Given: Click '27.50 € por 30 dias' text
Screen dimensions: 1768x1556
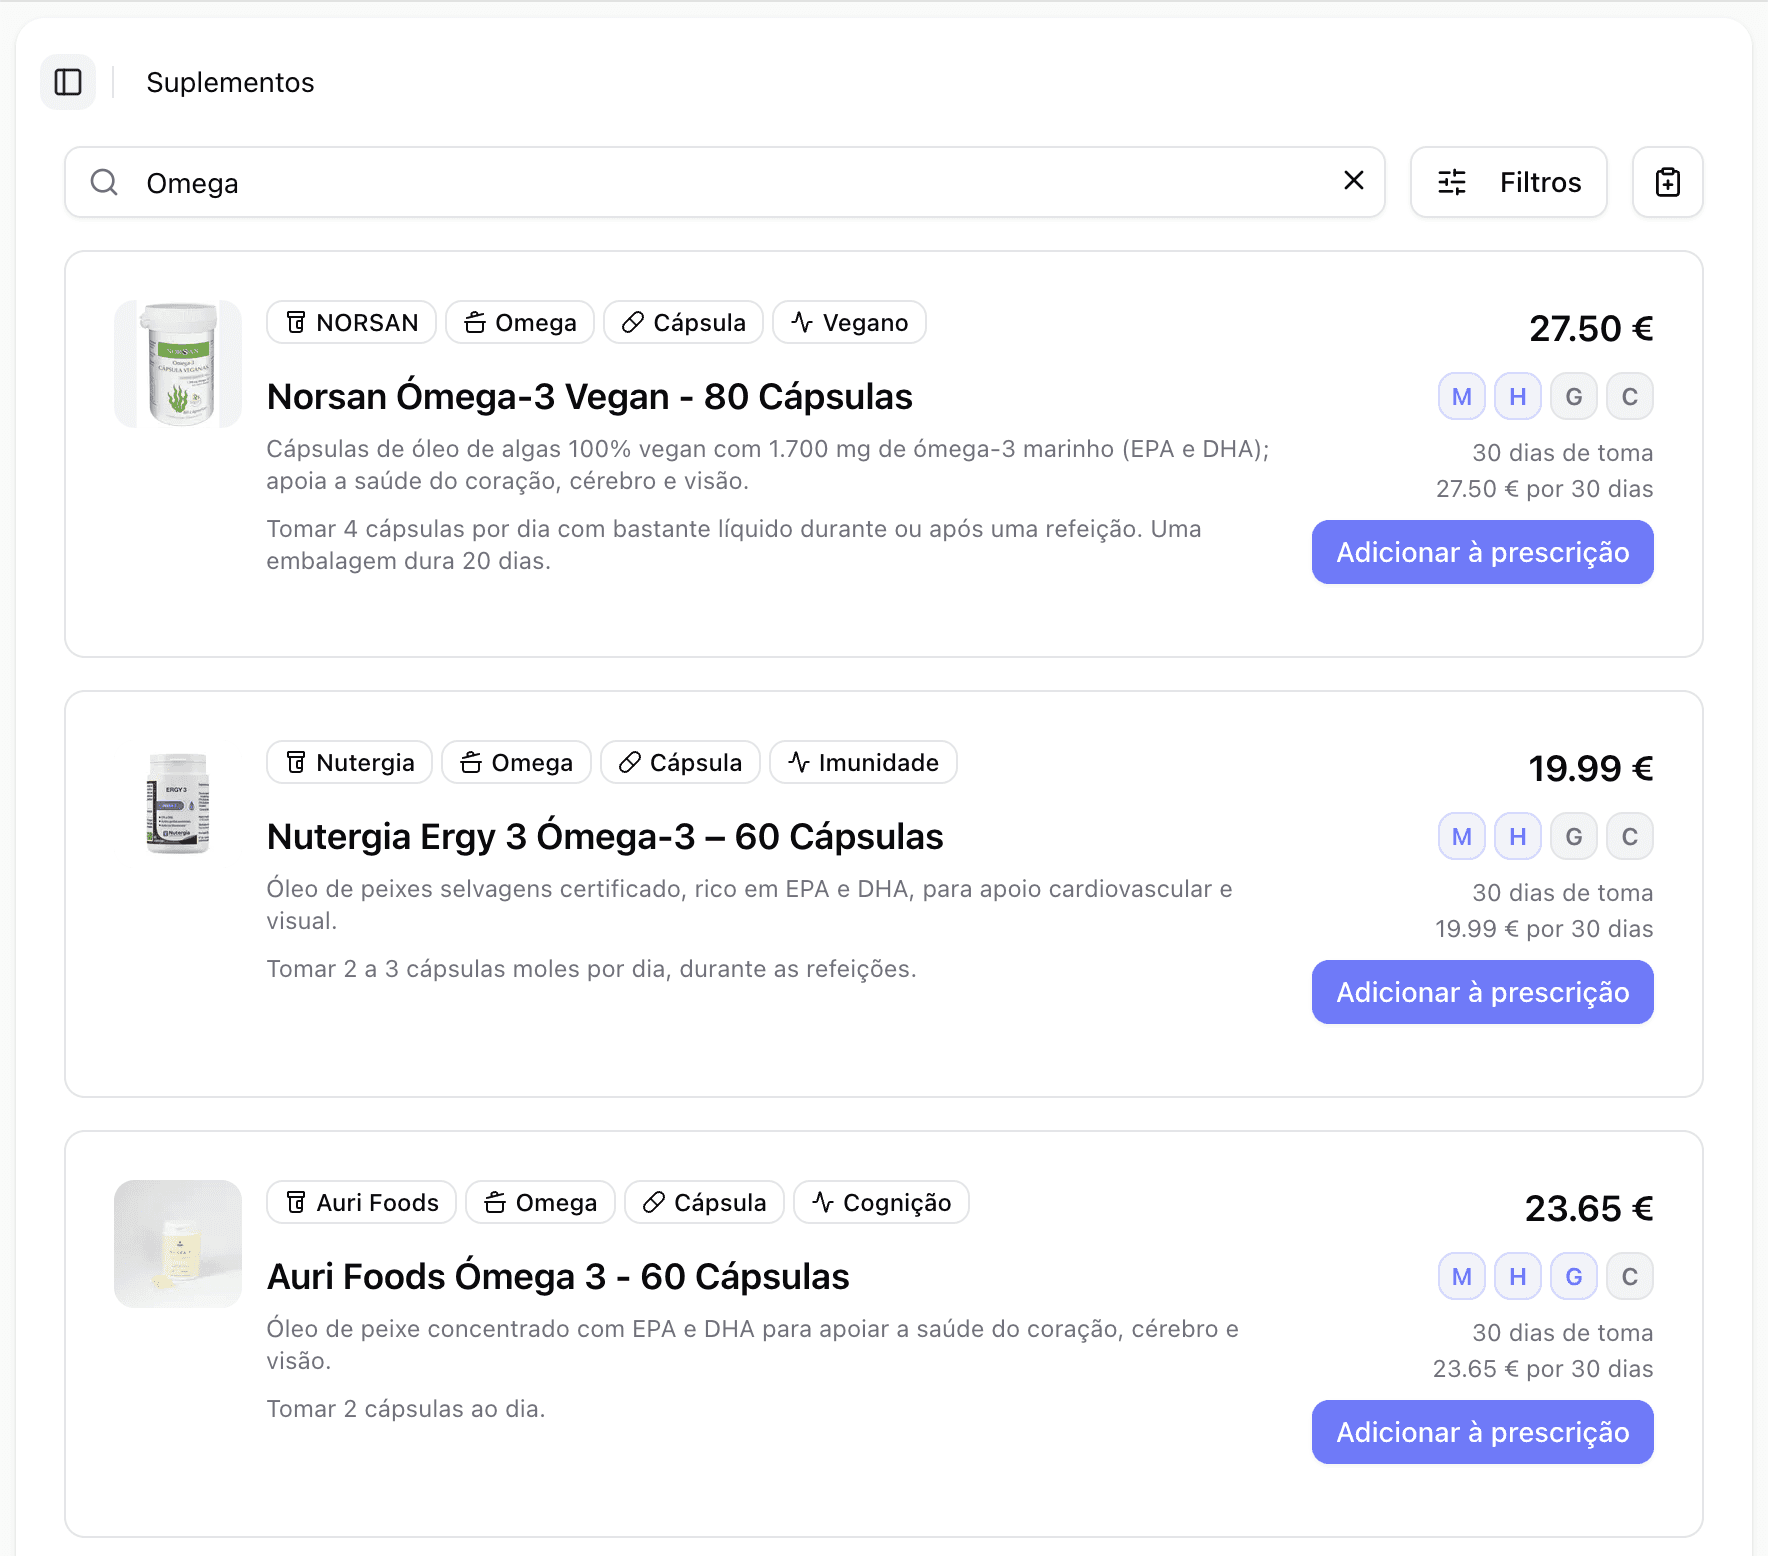Looking at the screenshot, I should (1544, 488).
